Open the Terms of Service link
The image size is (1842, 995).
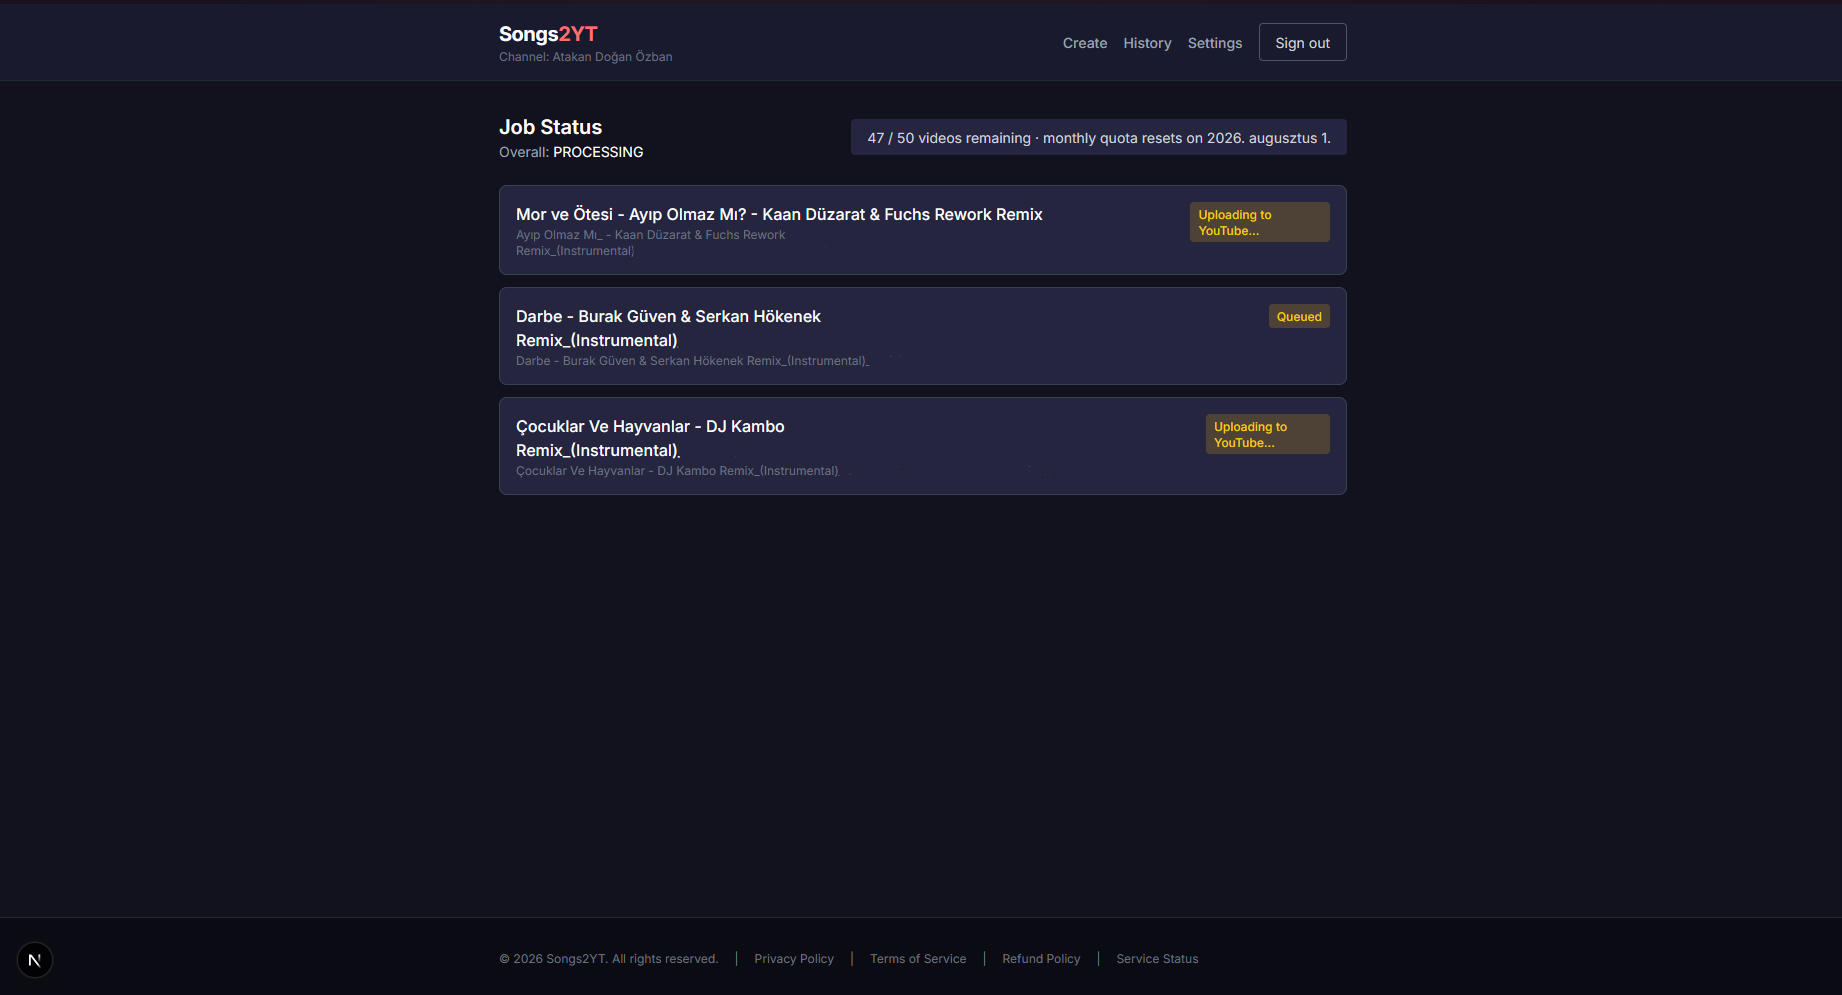tap(918, 959)
